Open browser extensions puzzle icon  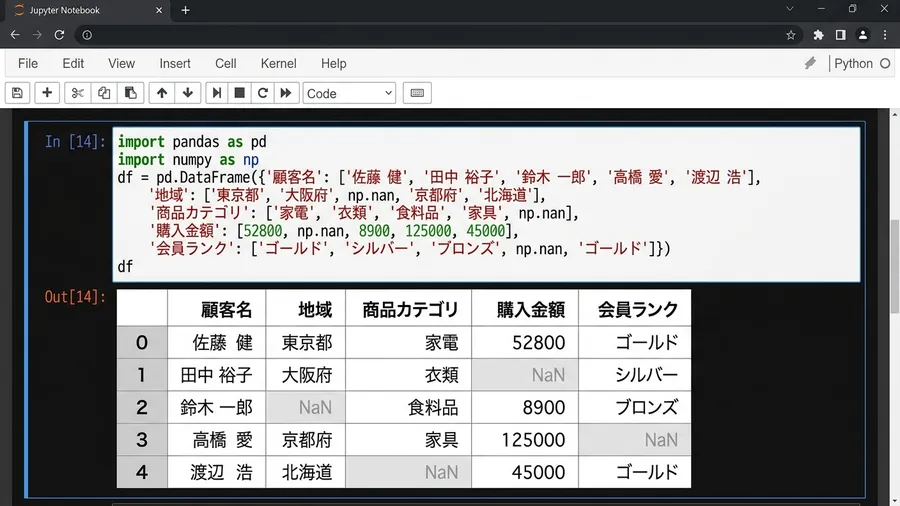[818, 35]
